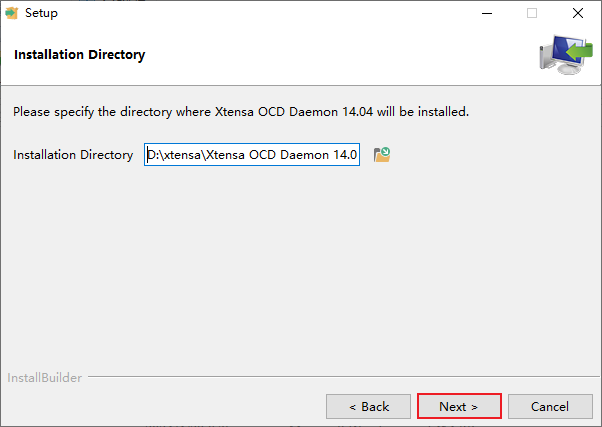Go back with the Back button
Screen dimensions: 602x427
(x=369, y=406)
